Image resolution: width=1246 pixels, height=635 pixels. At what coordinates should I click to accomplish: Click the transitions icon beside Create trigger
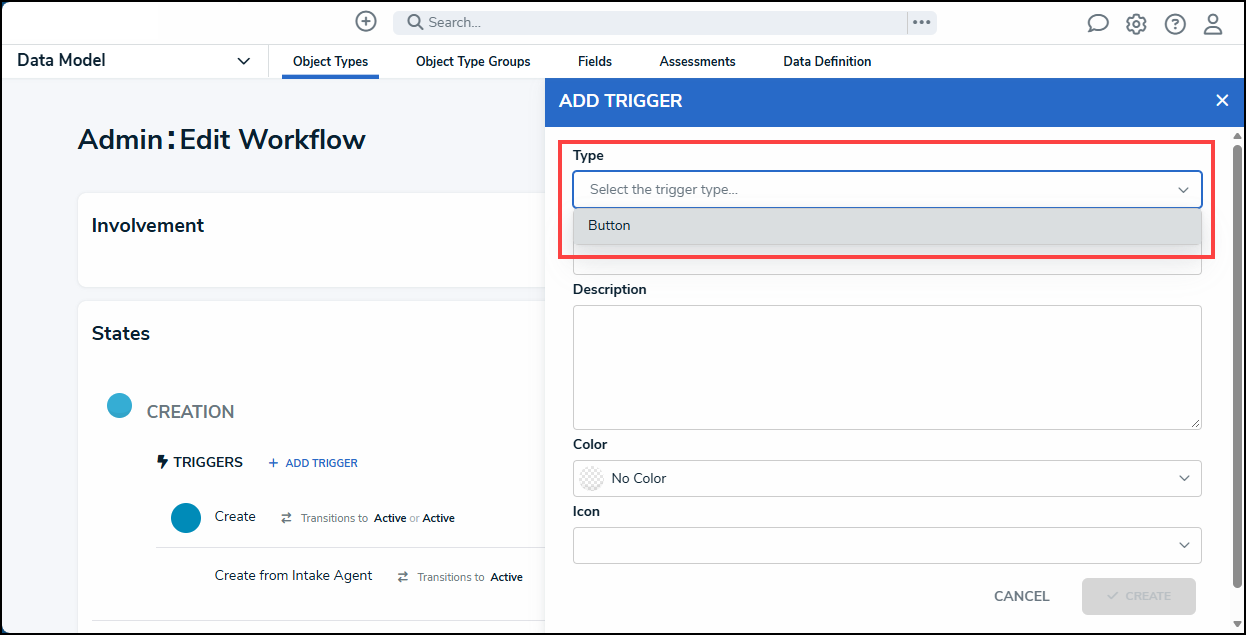point(286,518)
